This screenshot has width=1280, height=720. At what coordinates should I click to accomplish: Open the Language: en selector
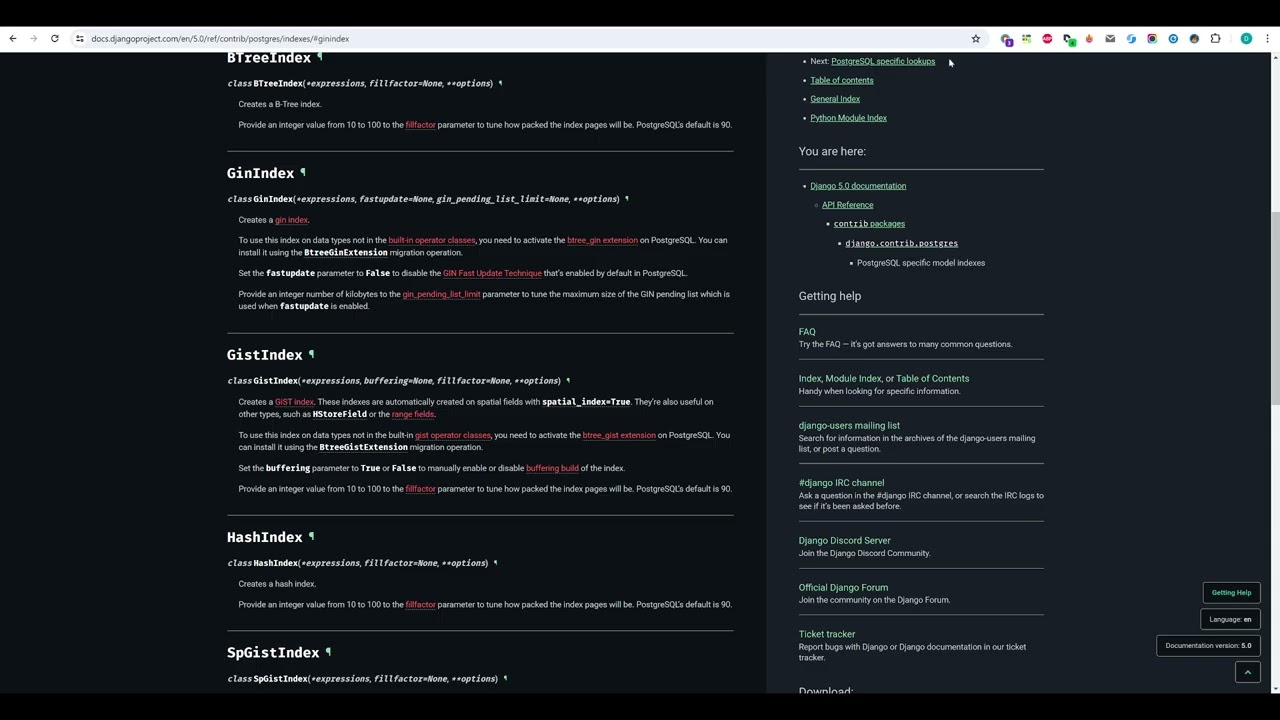1230,619
